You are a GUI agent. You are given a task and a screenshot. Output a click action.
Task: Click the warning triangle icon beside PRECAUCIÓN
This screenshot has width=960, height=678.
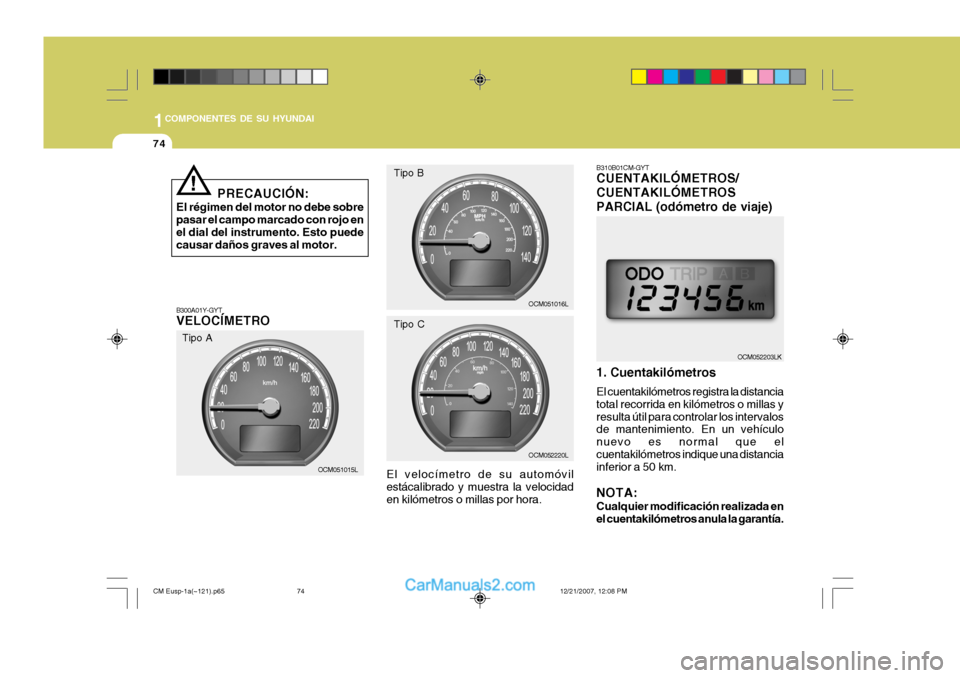[x=193, y=180]
